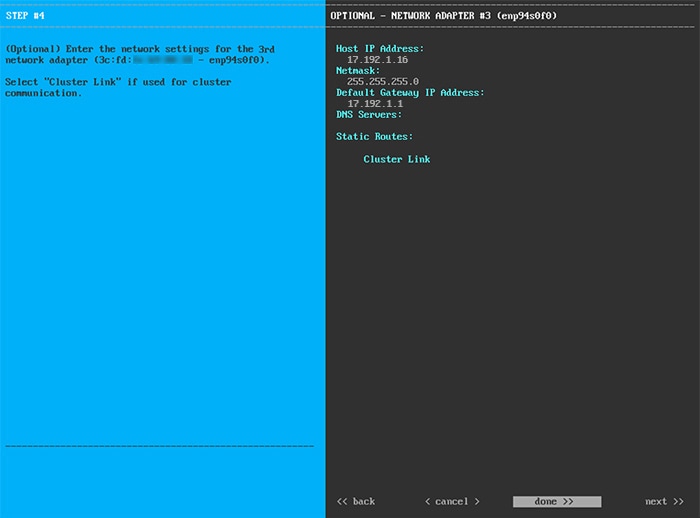700x518 pixels.
Task: Select the highlighted 'done >>' button
Action: pos(557,501)
